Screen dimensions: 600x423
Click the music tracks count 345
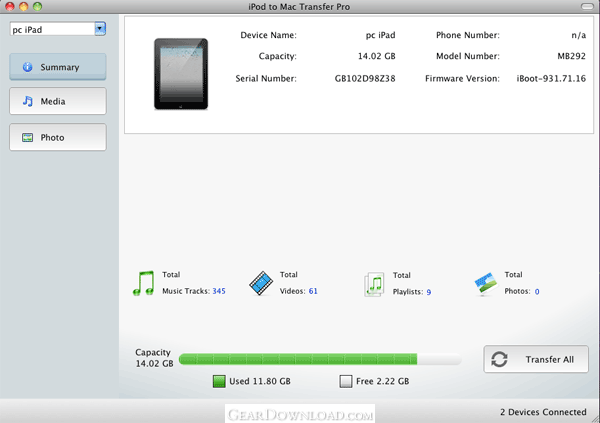point(219,291)
